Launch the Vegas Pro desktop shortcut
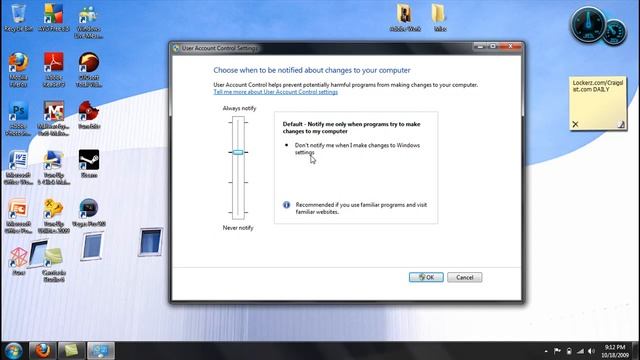 (89, 213)
